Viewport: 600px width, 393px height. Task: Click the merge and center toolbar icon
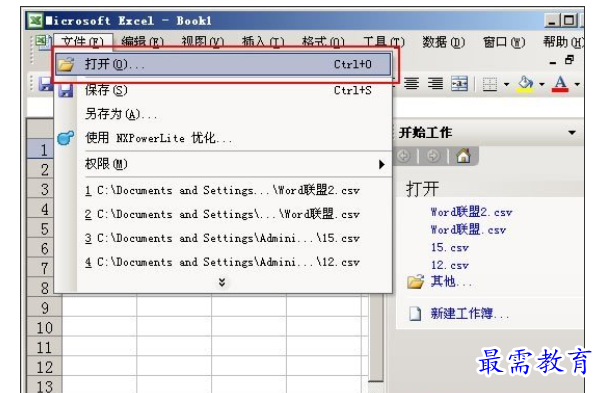[459, 83]
